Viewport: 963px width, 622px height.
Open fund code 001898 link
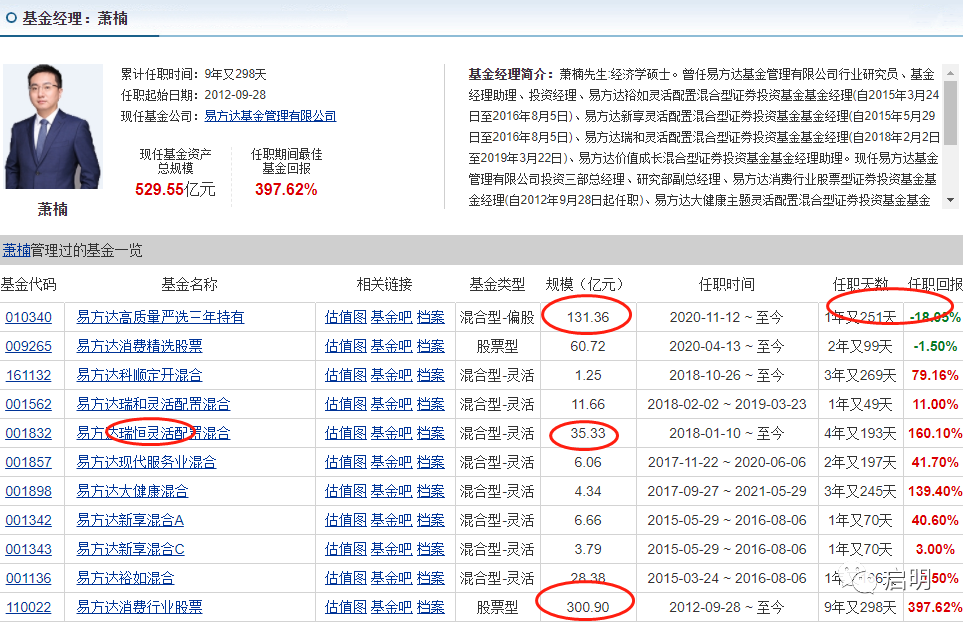click(x=28, y=491)
